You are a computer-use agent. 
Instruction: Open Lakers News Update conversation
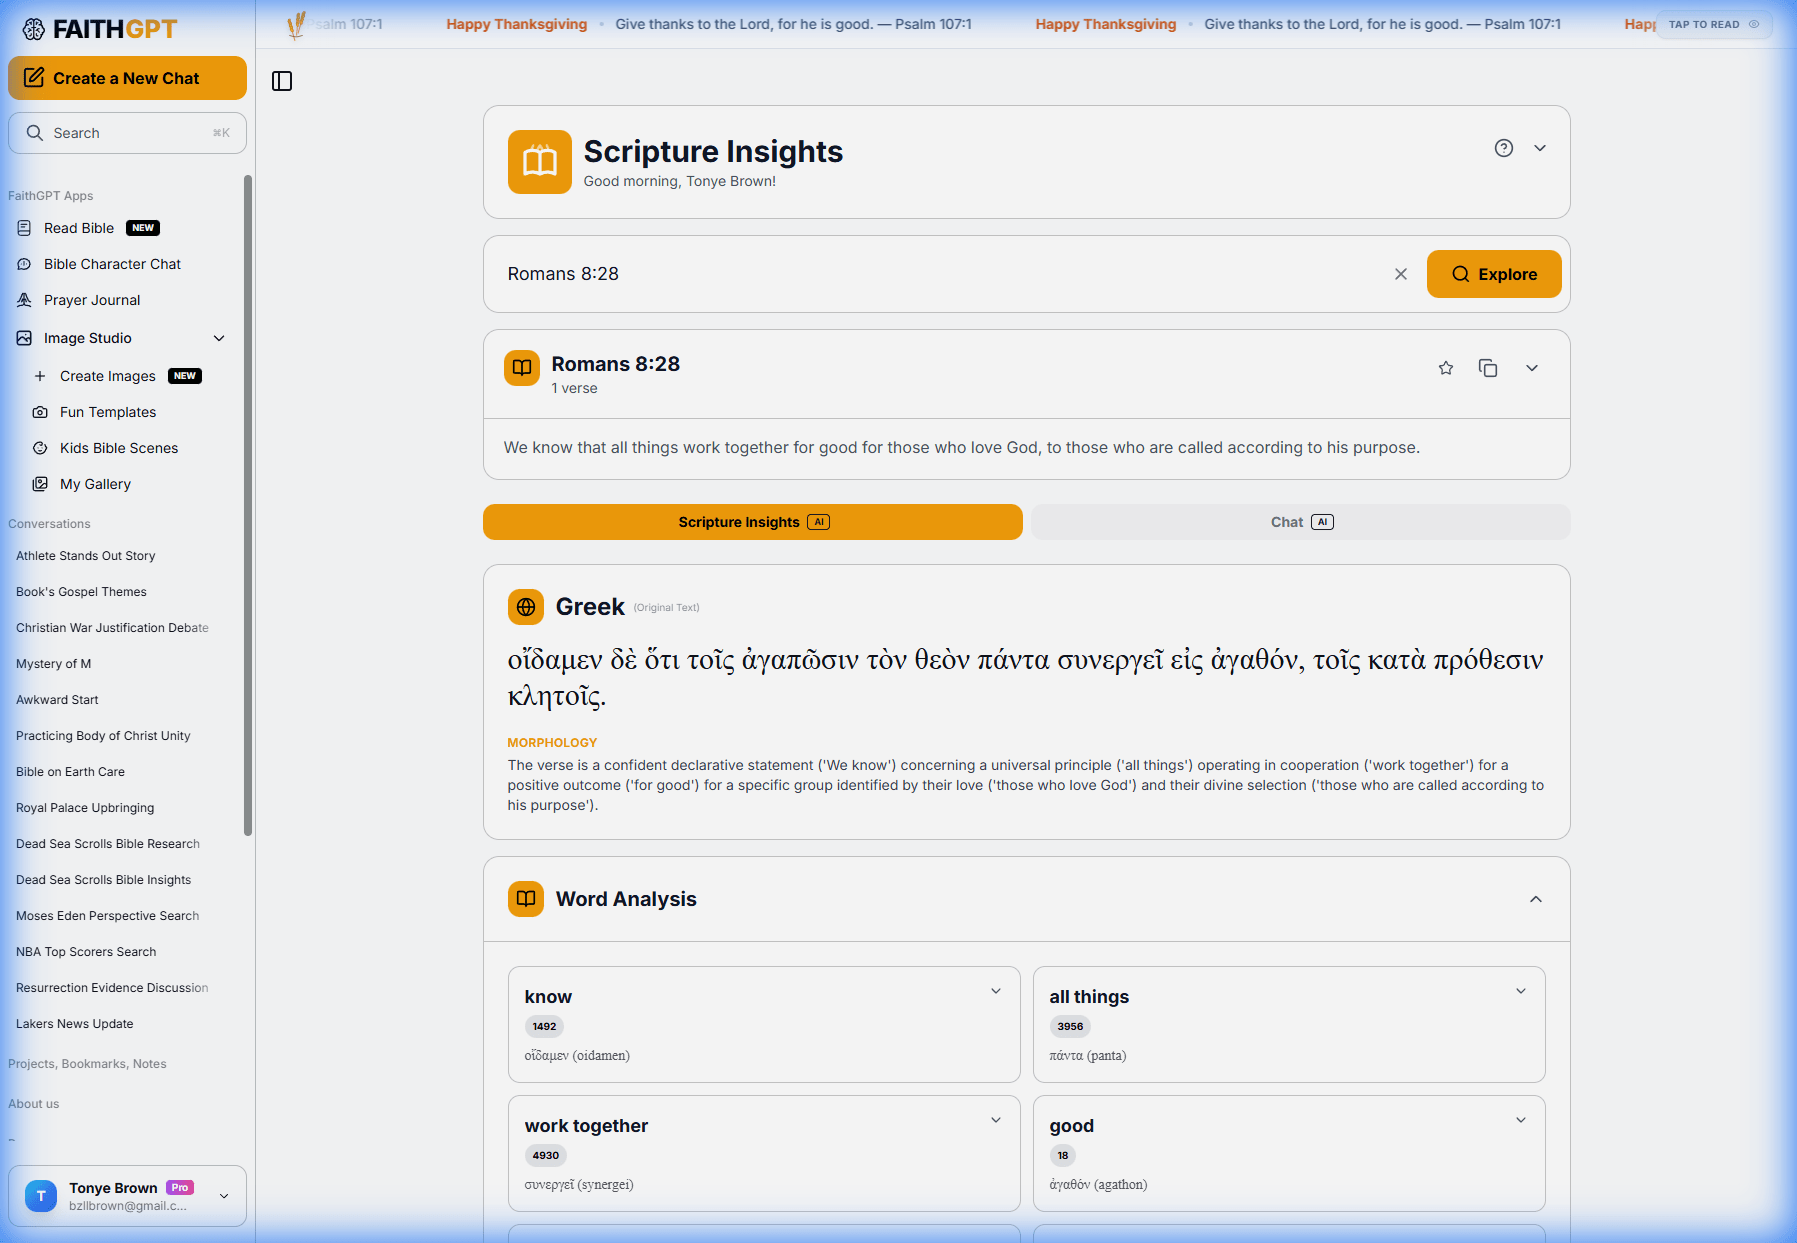coord(74,1024)
